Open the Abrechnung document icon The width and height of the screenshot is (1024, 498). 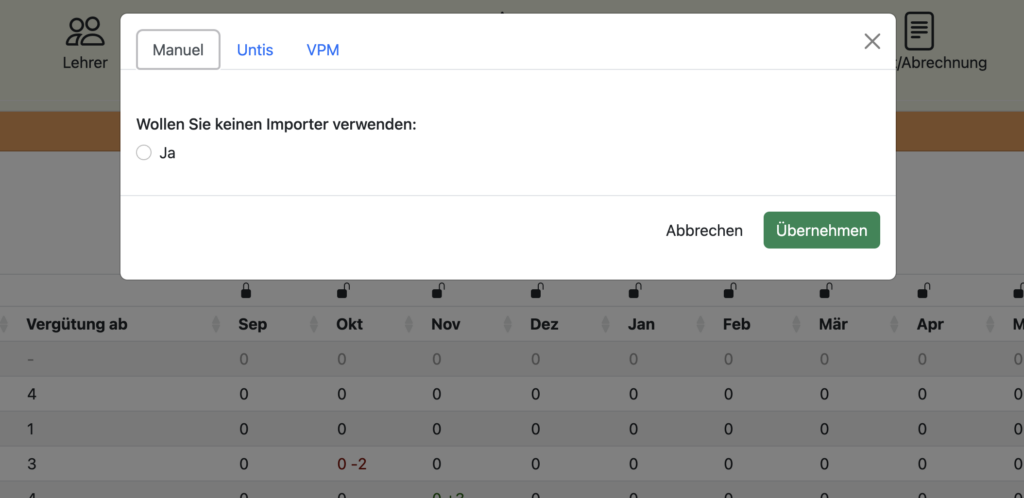[919, 31]
